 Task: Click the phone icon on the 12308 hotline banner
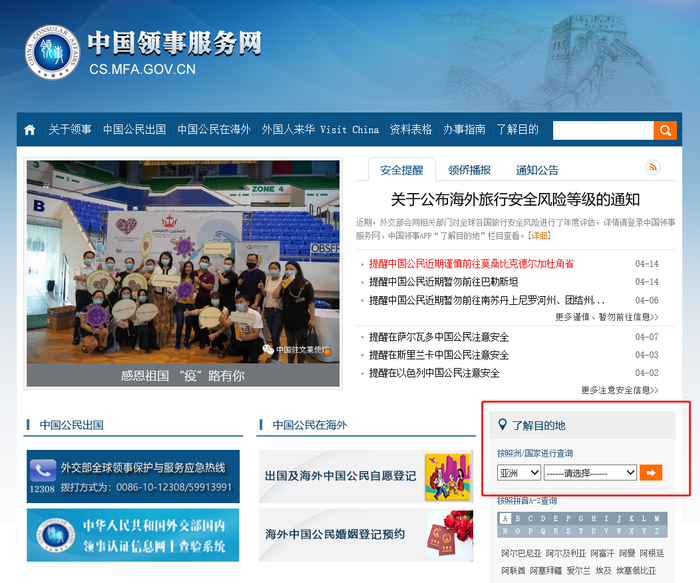(x=43, y=471)
